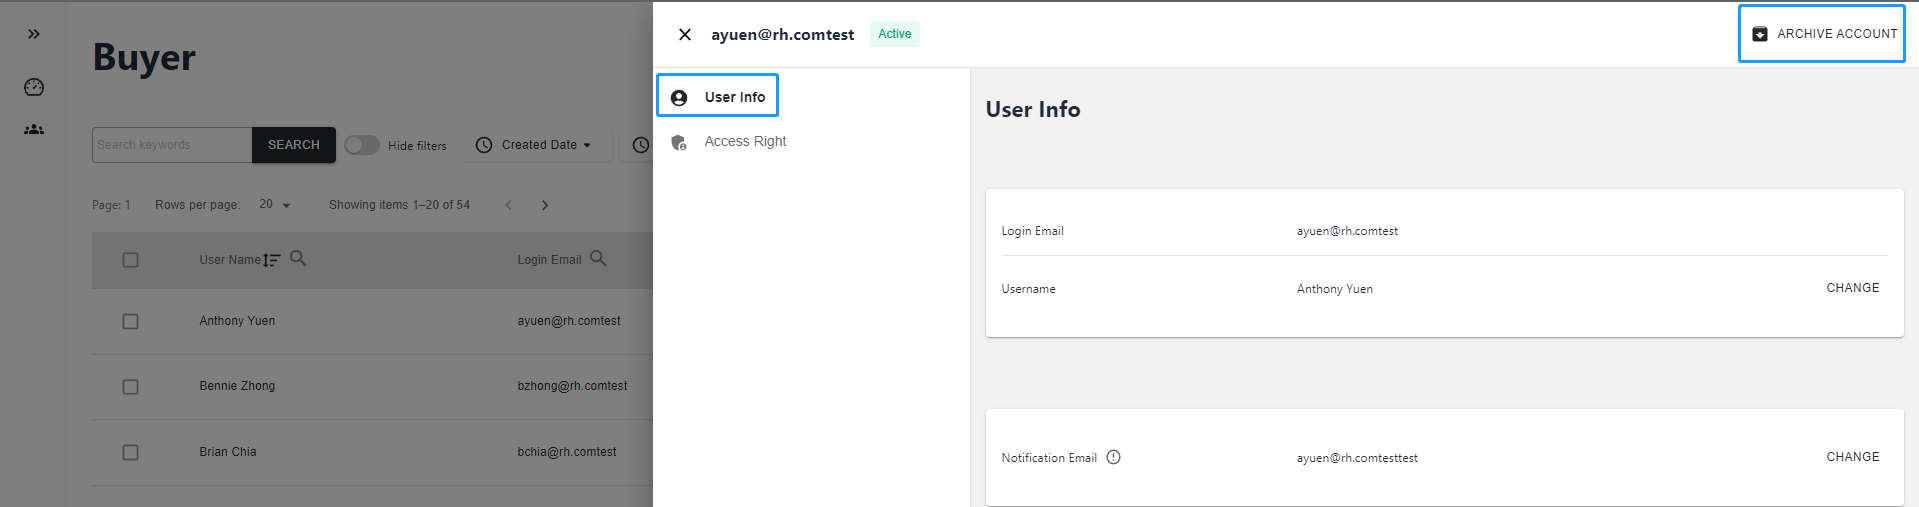Image resolution: width=1919 pixels, height=507 pixels.
Task: Click the Search keywords input field
Action: point(172,145)
